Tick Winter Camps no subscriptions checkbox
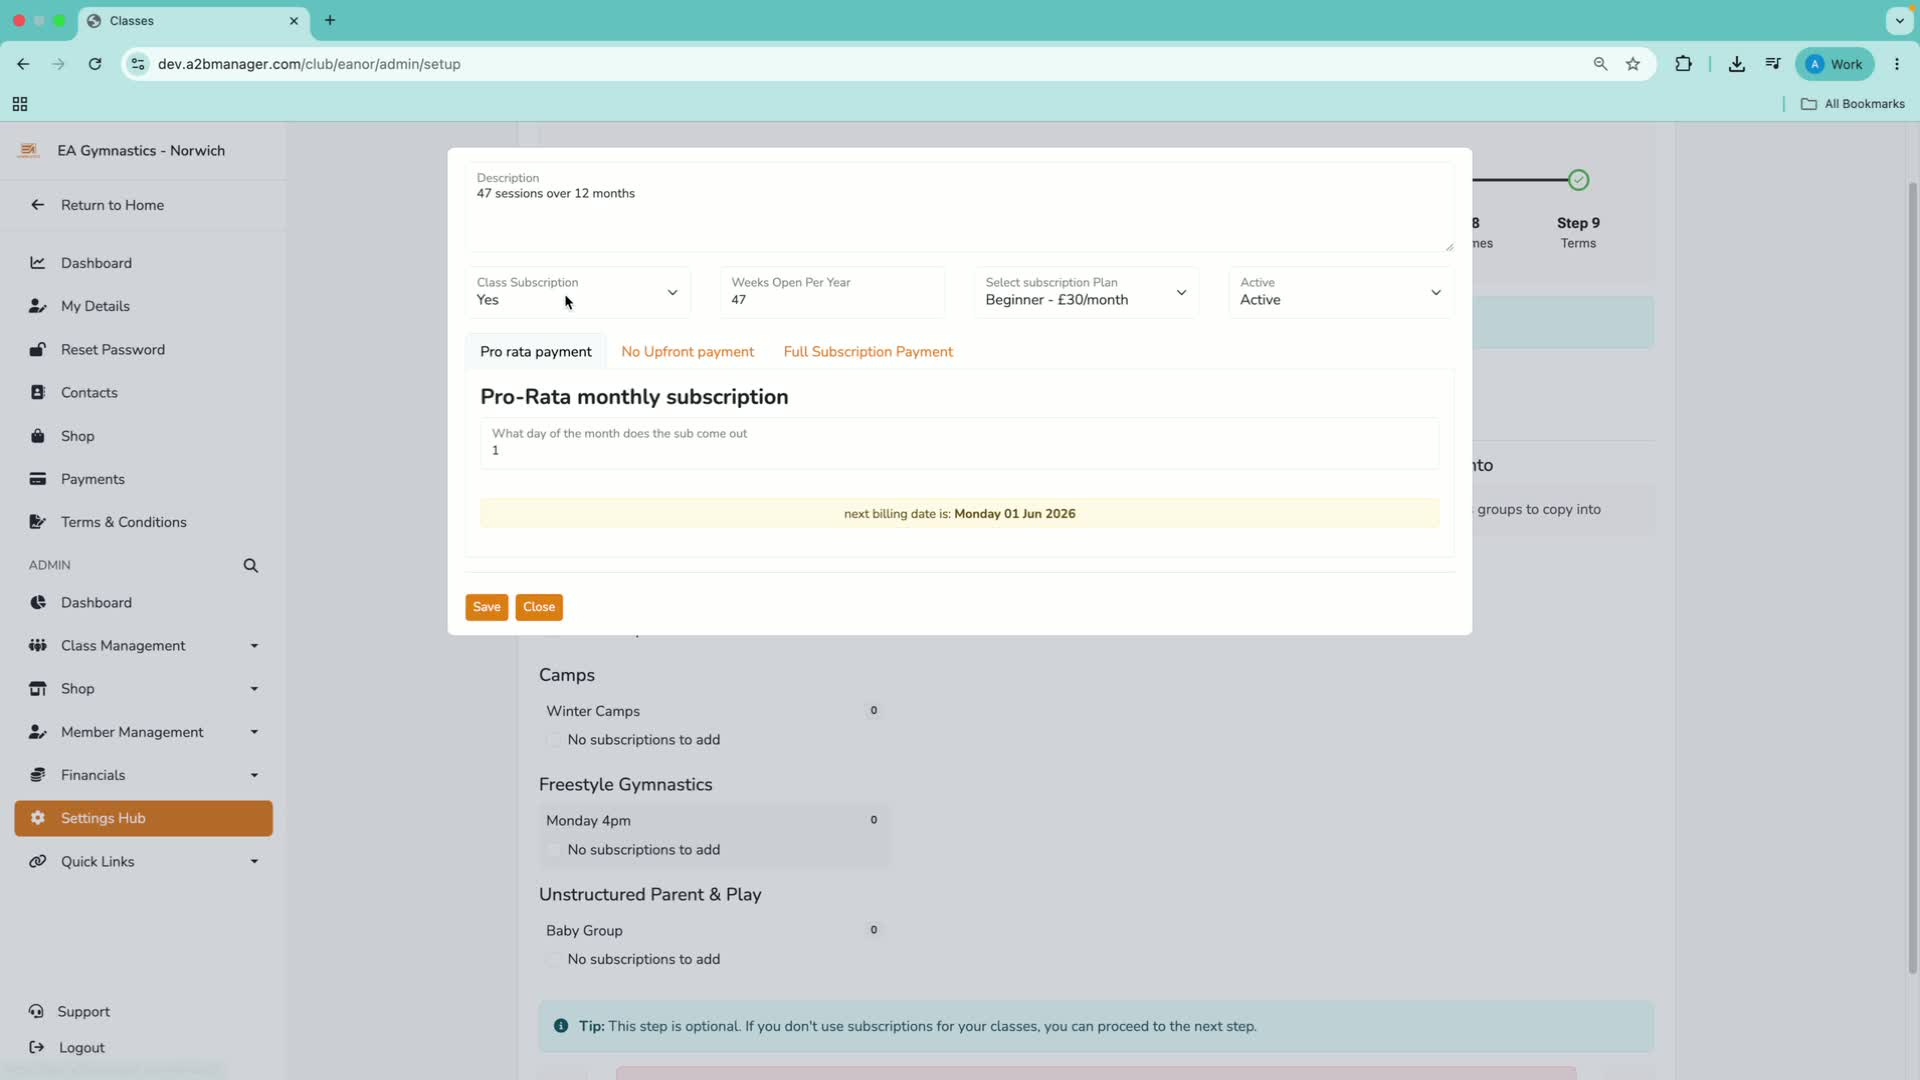1920x1080 pixels. point(554,740)
